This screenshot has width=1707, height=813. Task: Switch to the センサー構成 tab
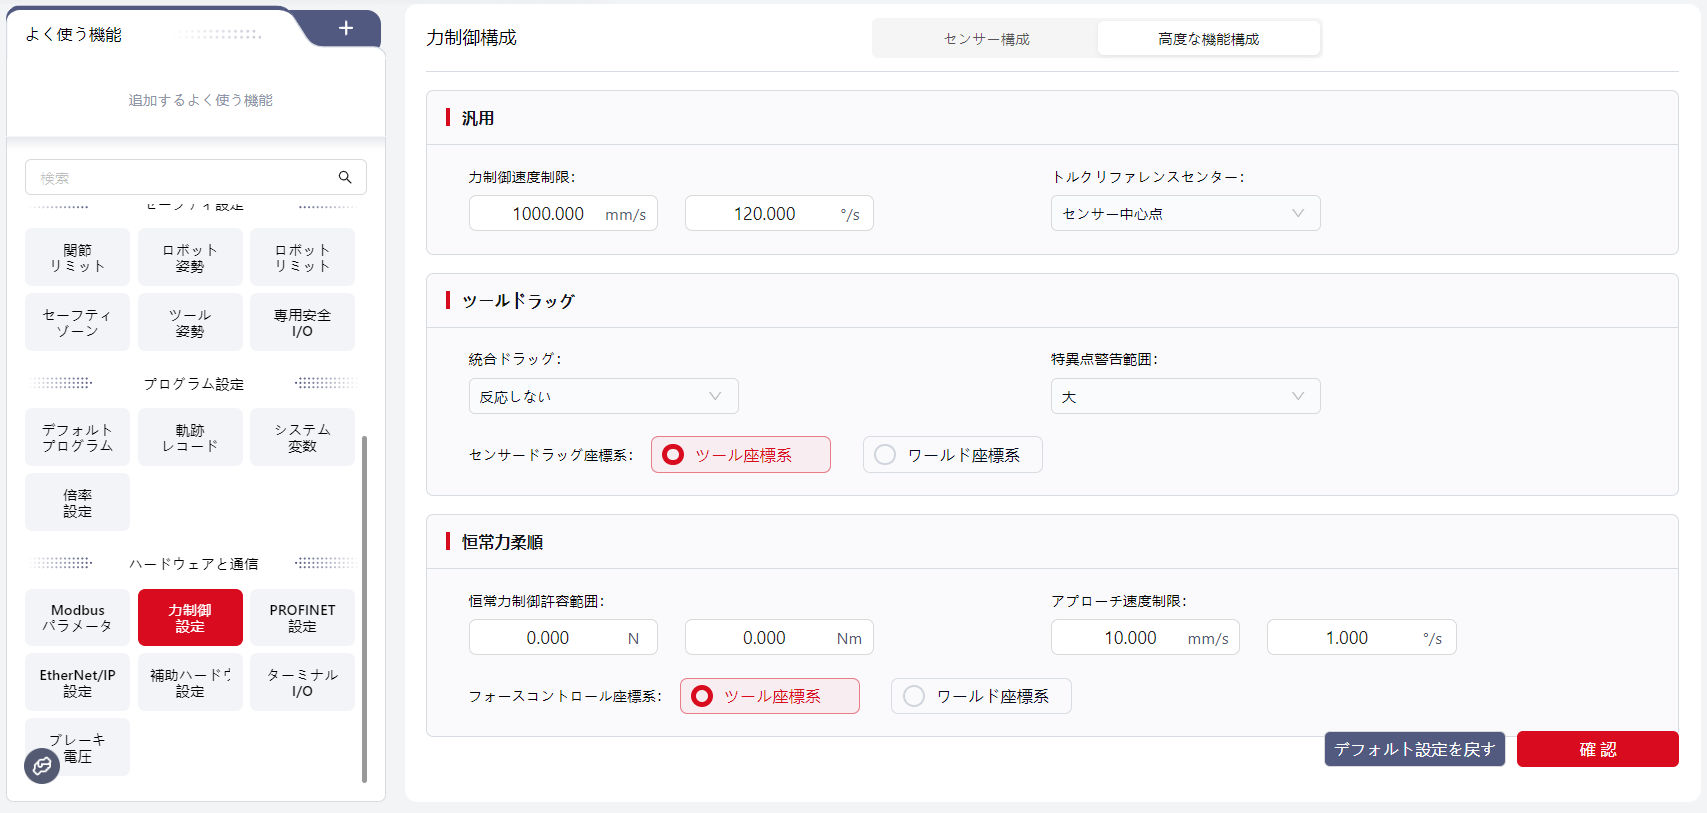tap(986, 39)
